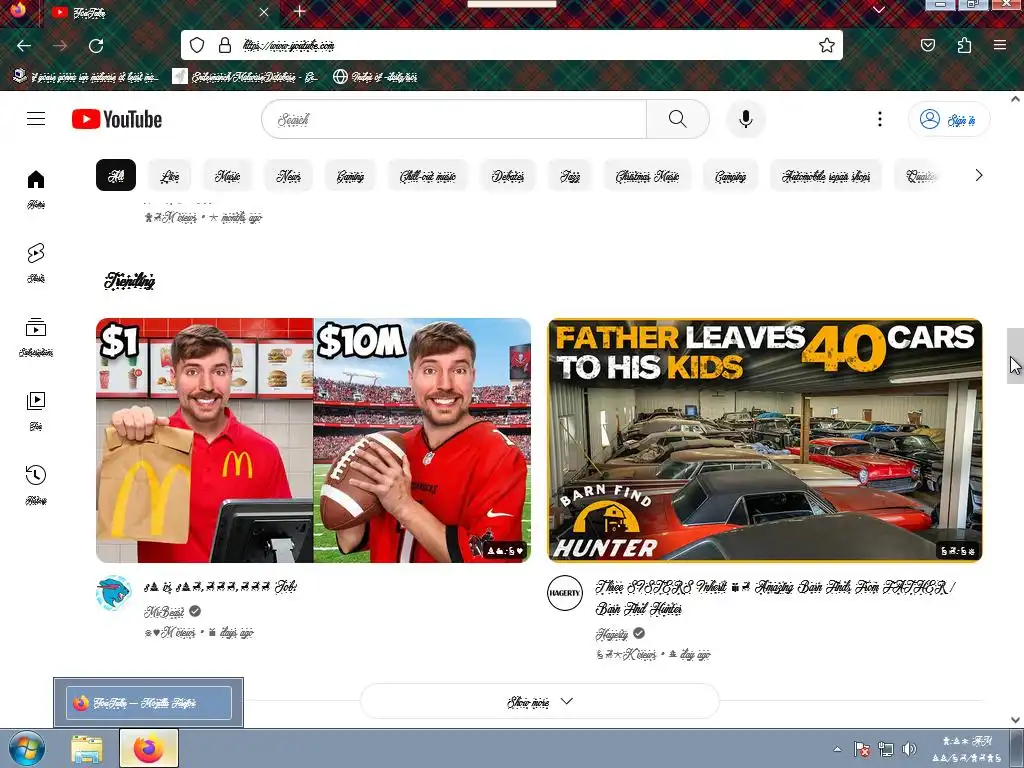
Task: Bookmark this page with star icon
Action: pyautogui.click(x=827, y=45)
